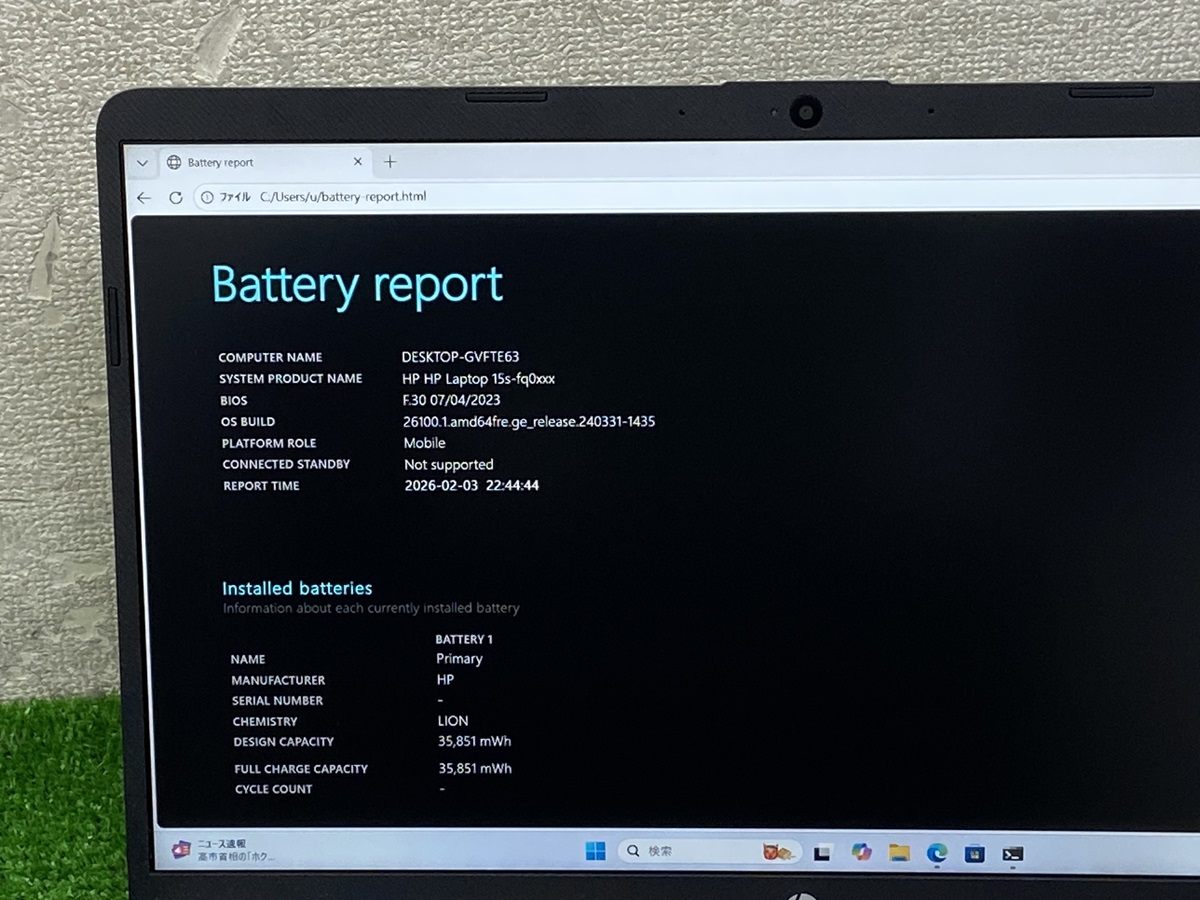This screenshot has height=900, width=1200.
Task: Click the browser back arrow
Action: click(144, 197)
